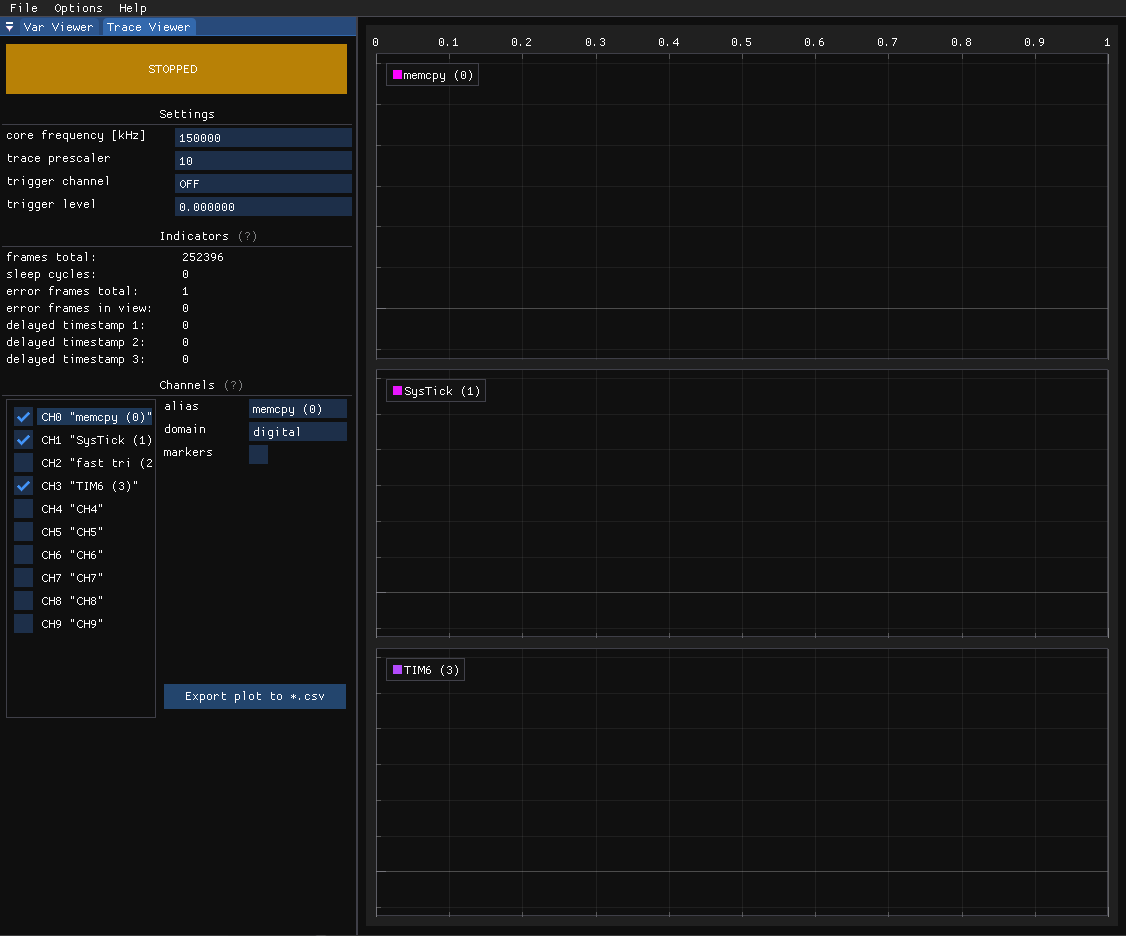
Task: Click the SysTick legend color marker
Action: click(397, 391)
